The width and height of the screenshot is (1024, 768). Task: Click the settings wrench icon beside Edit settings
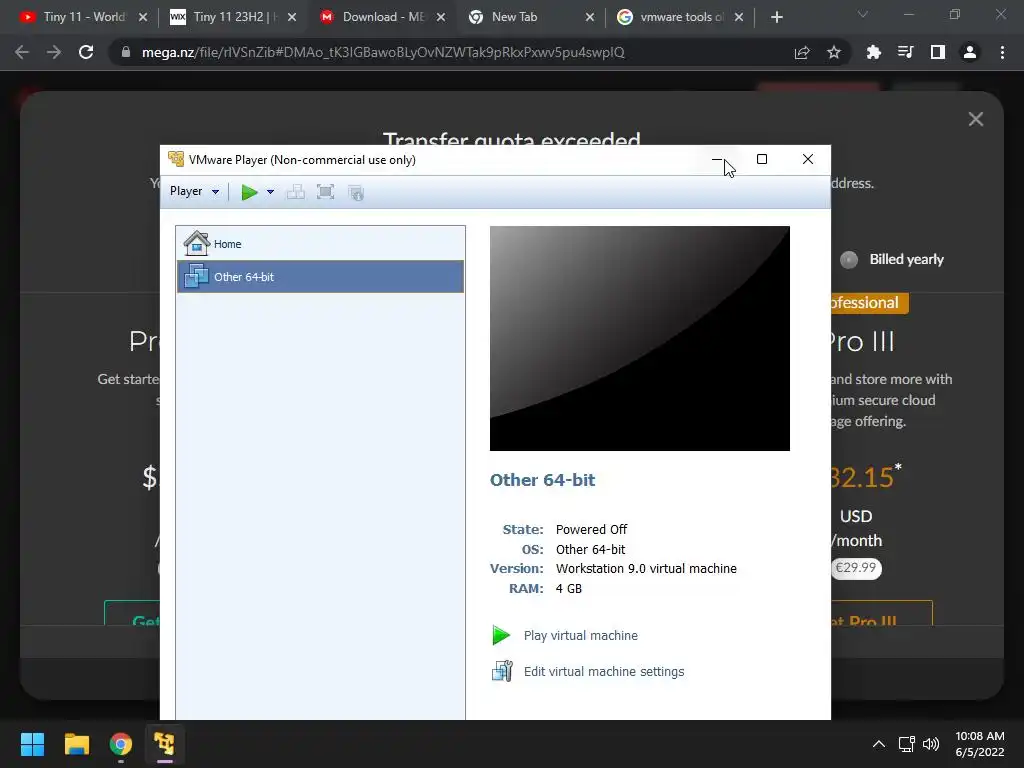(502, 671)
